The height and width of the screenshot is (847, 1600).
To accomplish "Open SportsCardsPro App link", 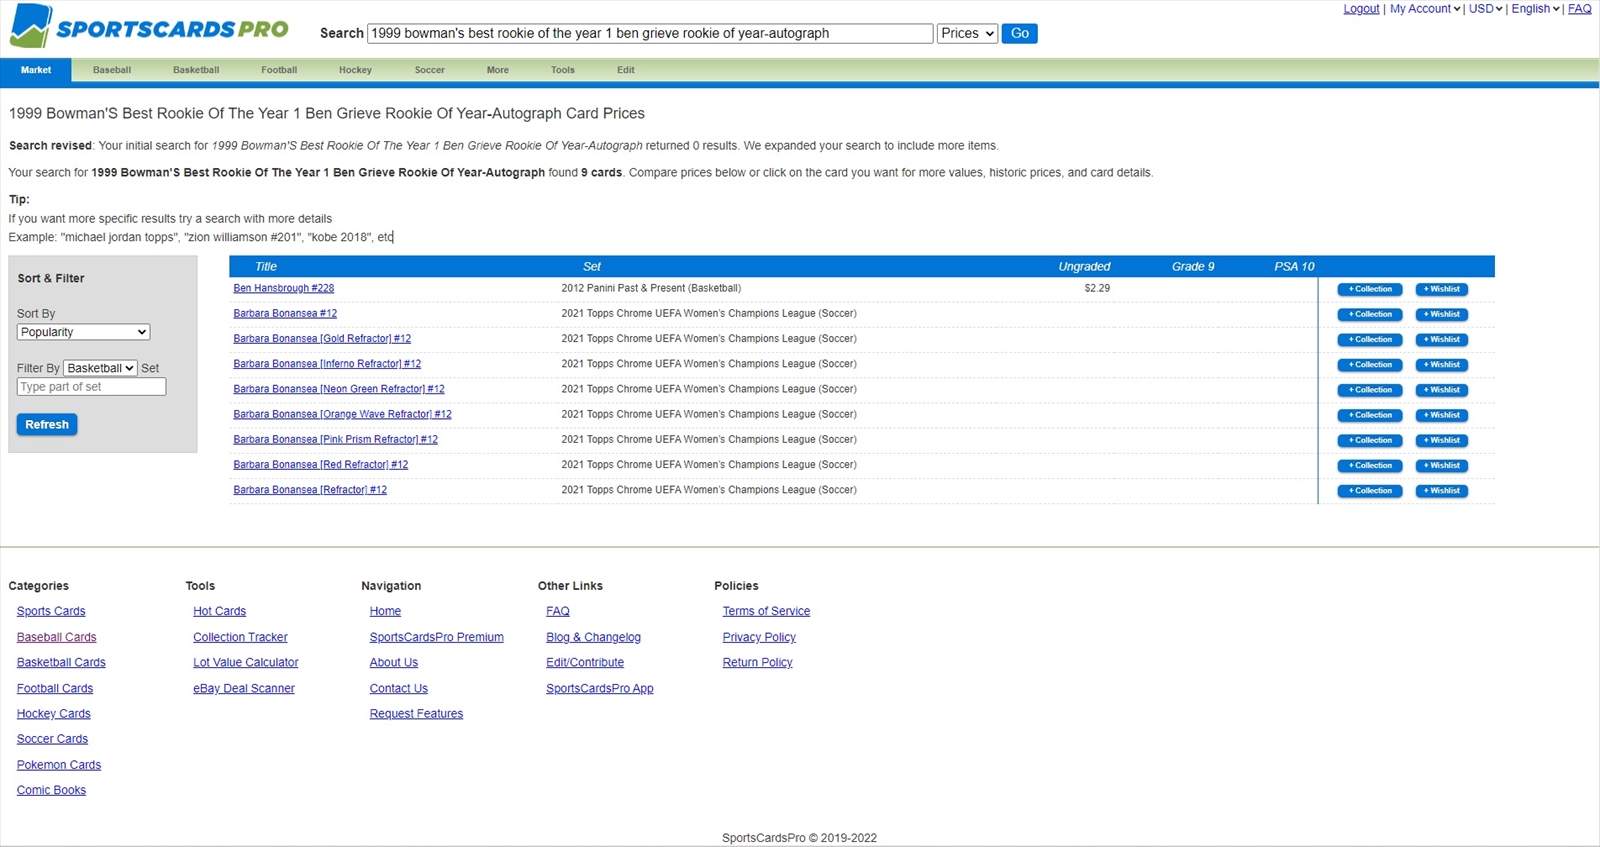I will (x=600, y=688).
